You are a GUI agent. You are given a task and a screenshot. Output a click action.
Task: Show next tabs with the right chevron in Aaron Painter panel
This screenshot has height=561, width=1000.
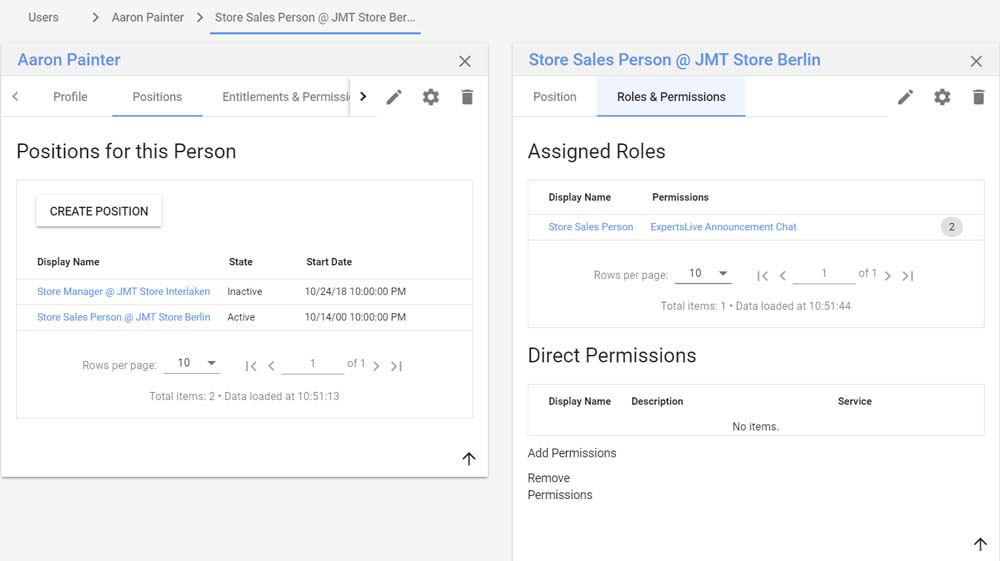click(x=363, y=96)
